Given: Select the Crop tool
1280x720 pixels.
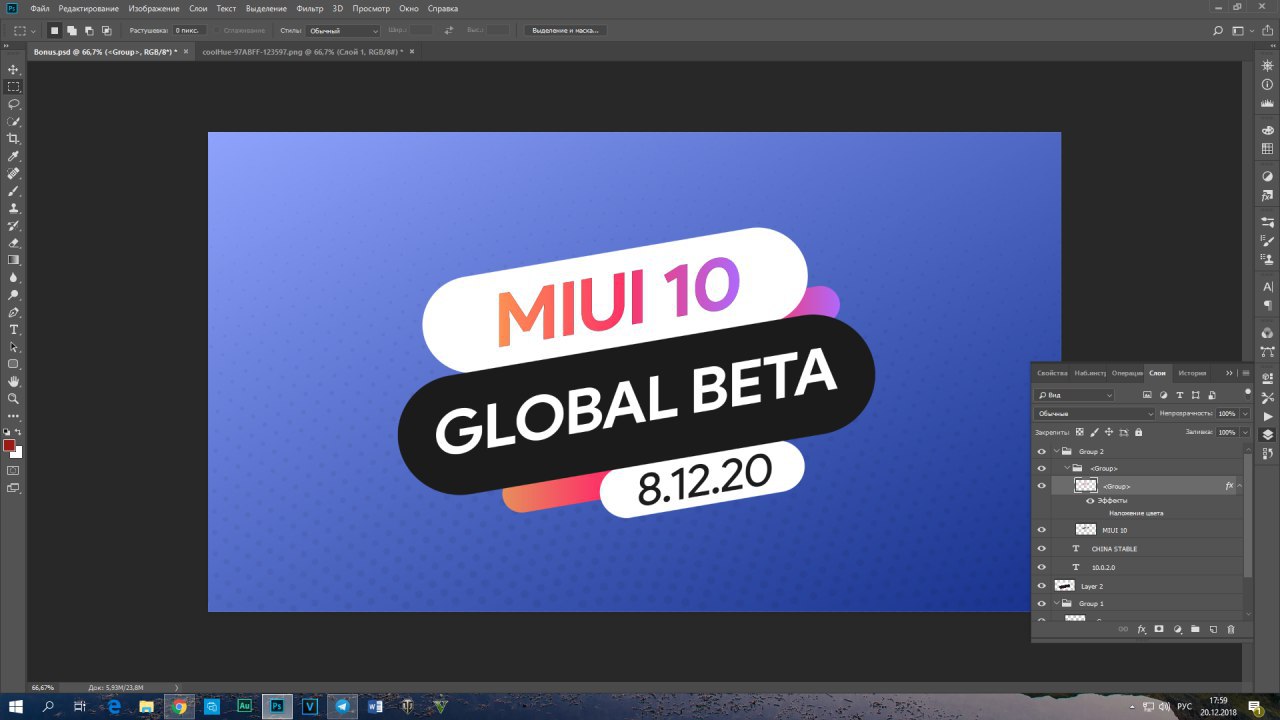Looking at the screenshot, I should coord(14,139).
